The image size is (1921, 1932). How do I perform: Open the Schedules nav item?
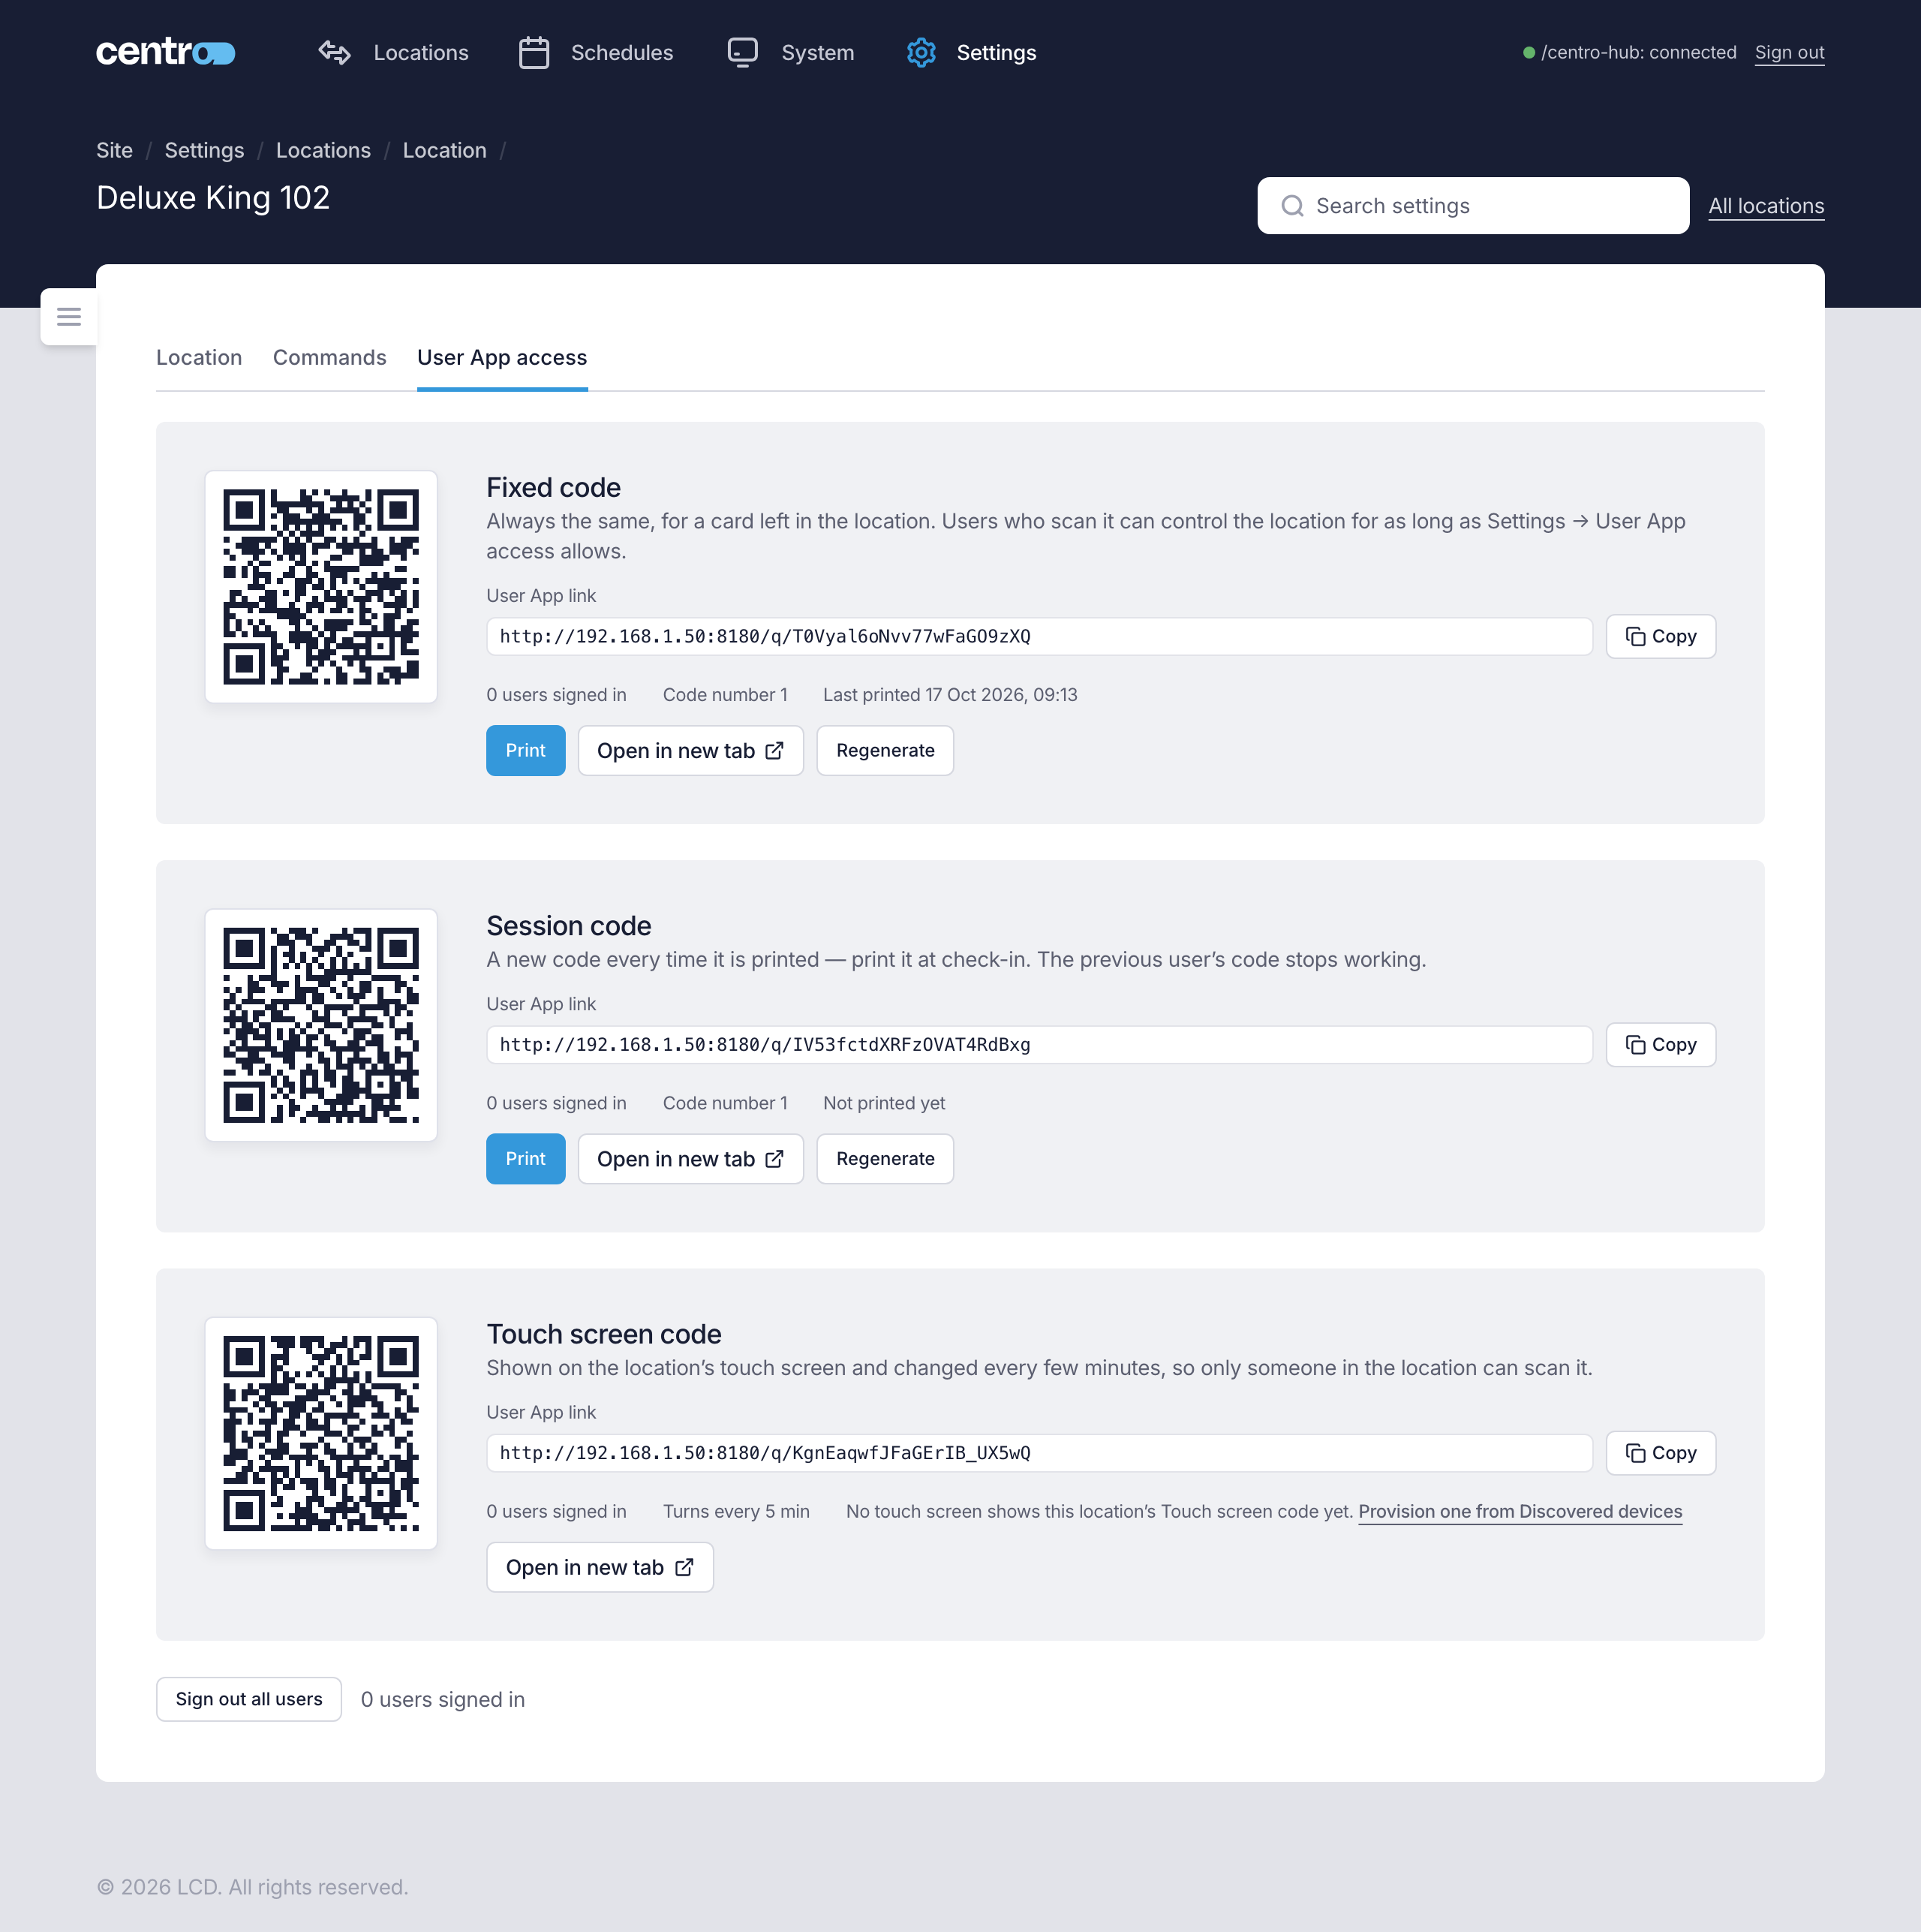[596, 52]
